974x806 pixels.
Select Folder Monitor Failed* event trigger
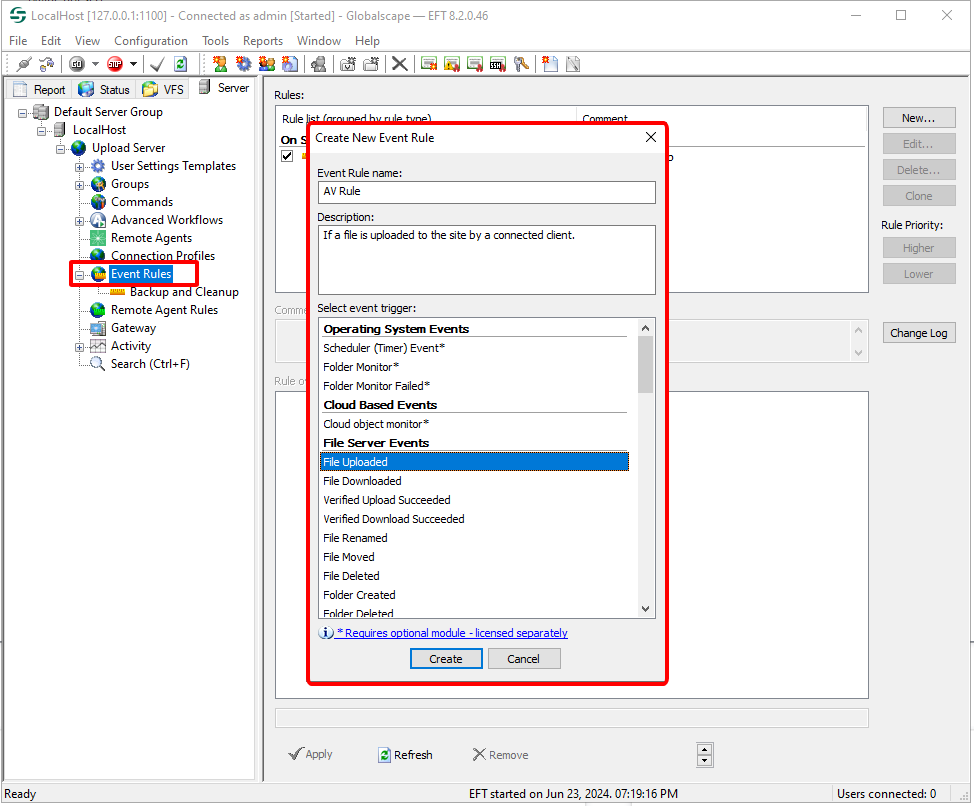pyautogui.click(x=475, y=386)
